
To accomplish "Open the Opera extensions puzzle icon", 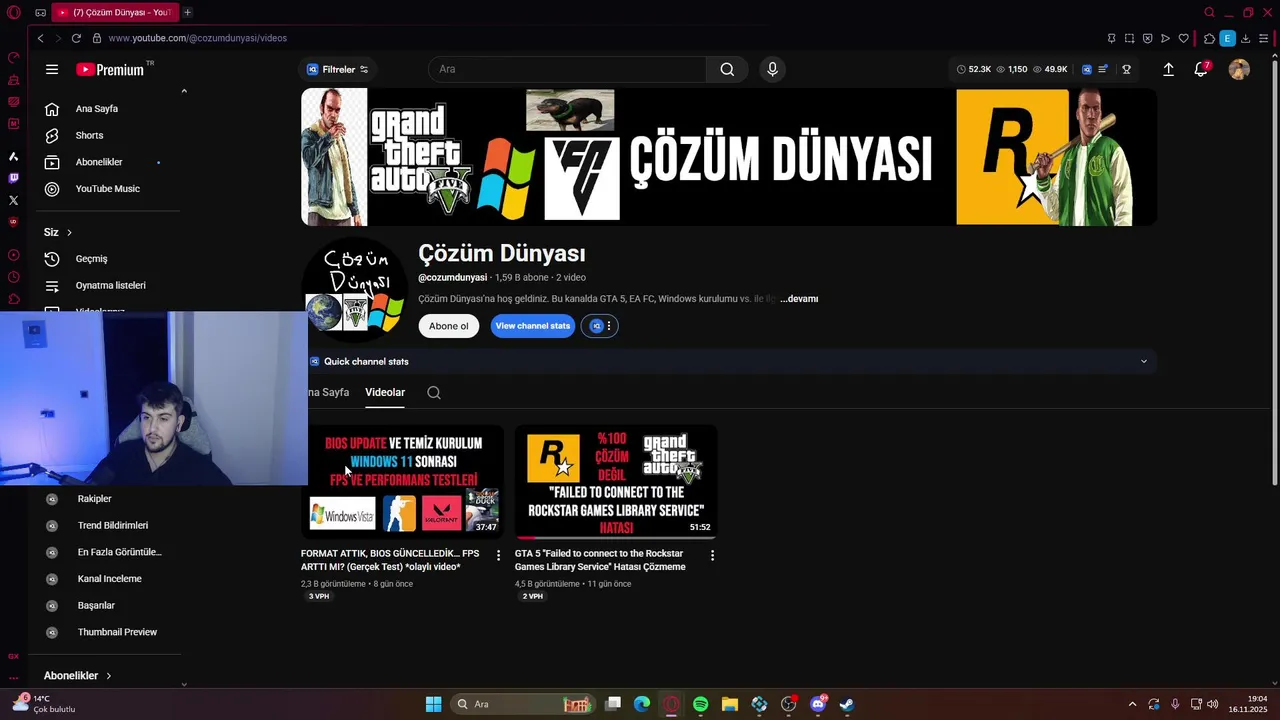I will click(x=1209, y=38).
